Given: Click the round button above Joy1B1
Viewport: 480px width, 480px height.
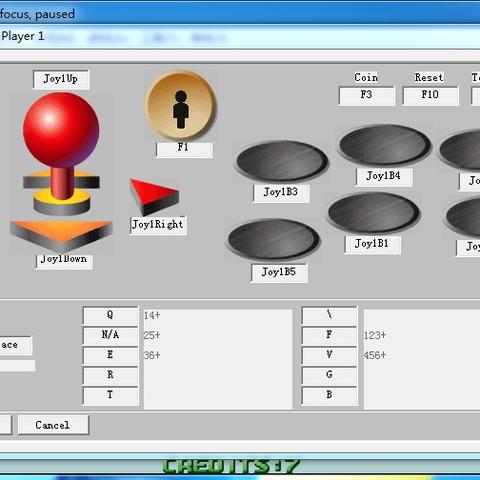Looking at the screenshot, I should [x=374, y=213].
